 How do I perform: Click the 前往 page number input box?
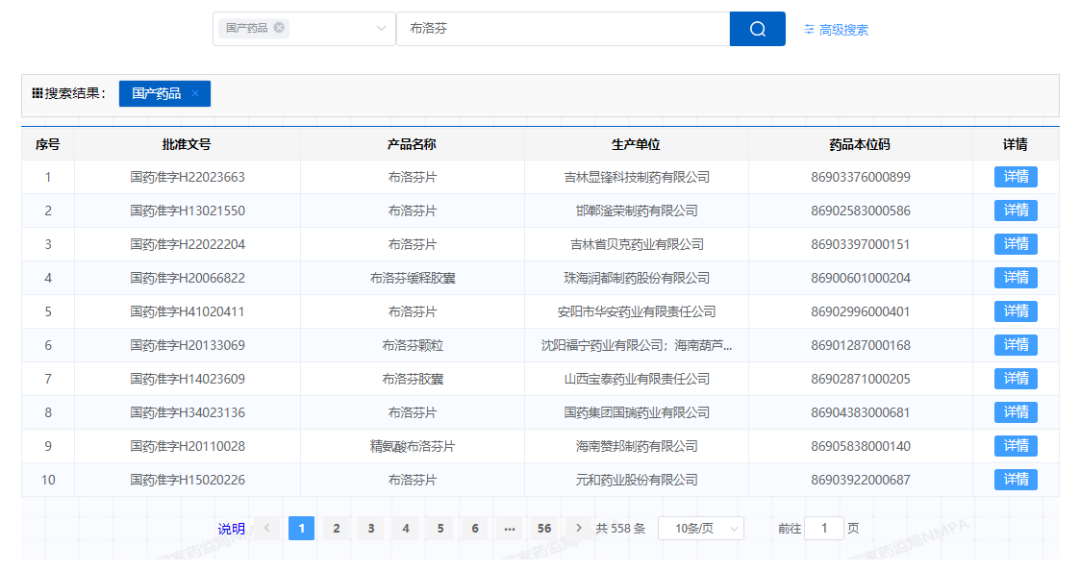(x=824, y=528)
